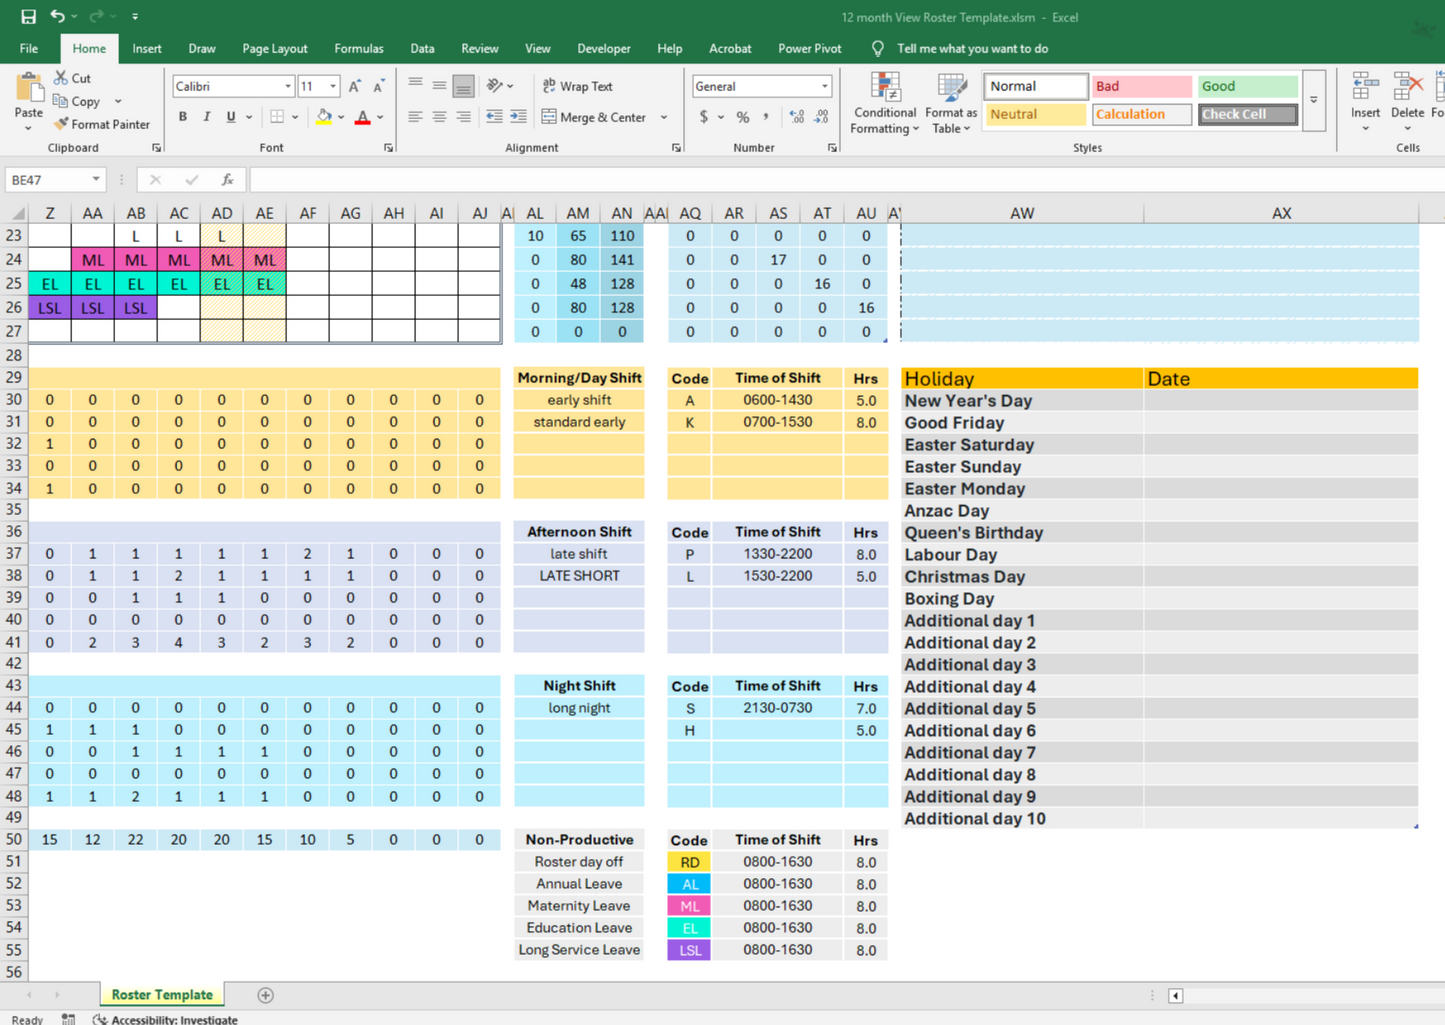Click the Increase Font Size icon
Image resolution: width=1445 pixels, height=1025 pixels.
pyautogui.click(x=354, y=87)
